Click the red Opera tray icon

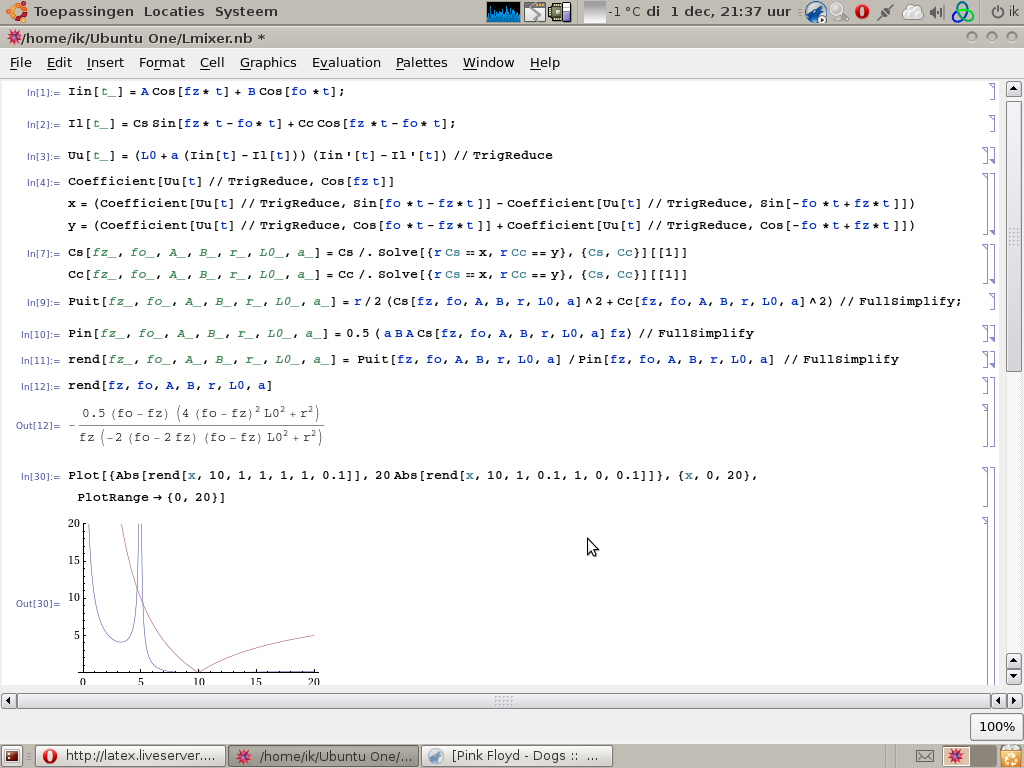pyautogui.click(x=861, y=12)
